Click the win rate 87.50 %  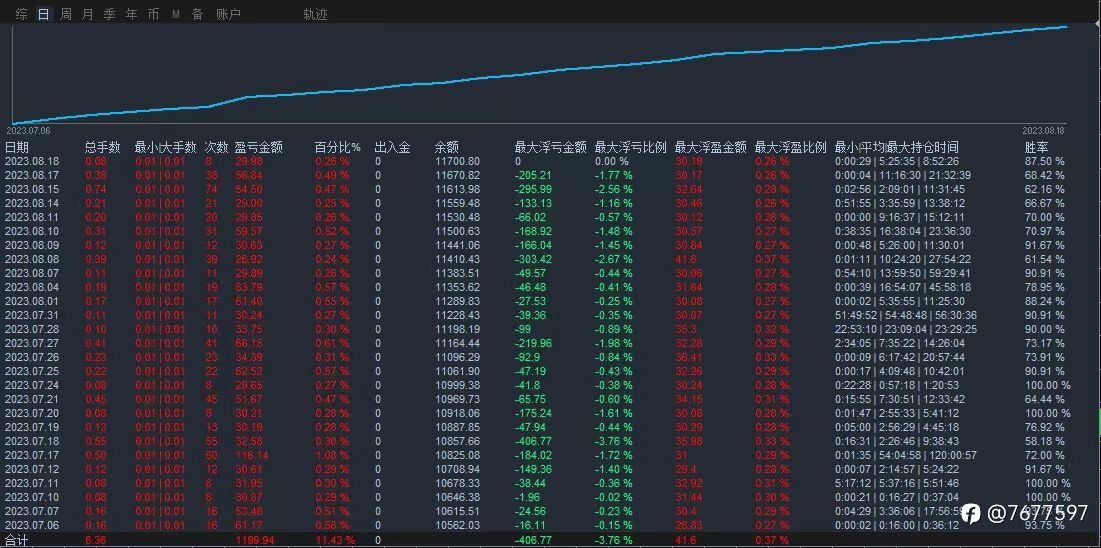(1045, 161)
